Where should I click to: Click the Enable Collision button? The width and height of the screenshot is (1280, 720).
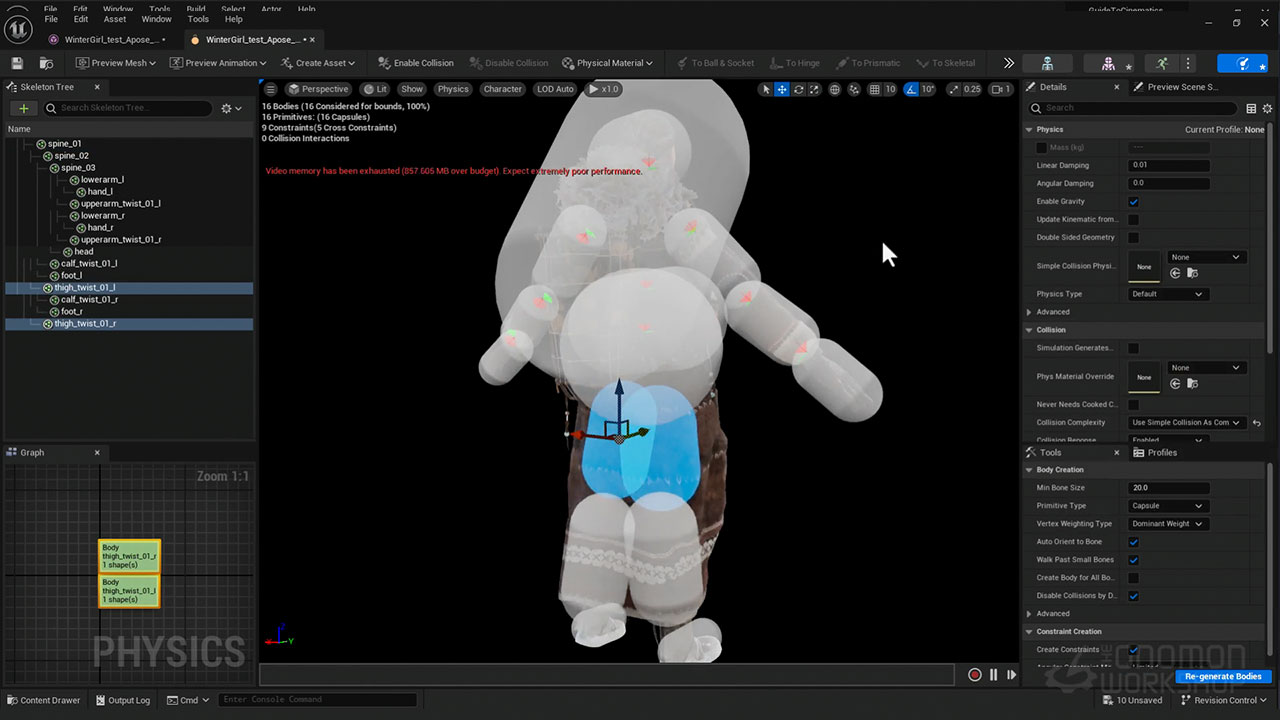(x=415, y=63)
